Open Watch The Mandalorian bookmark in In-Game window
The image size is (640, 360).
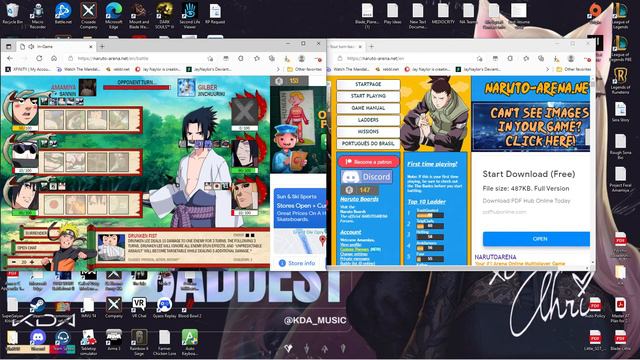pyautogui.click(x=79, y=69)
